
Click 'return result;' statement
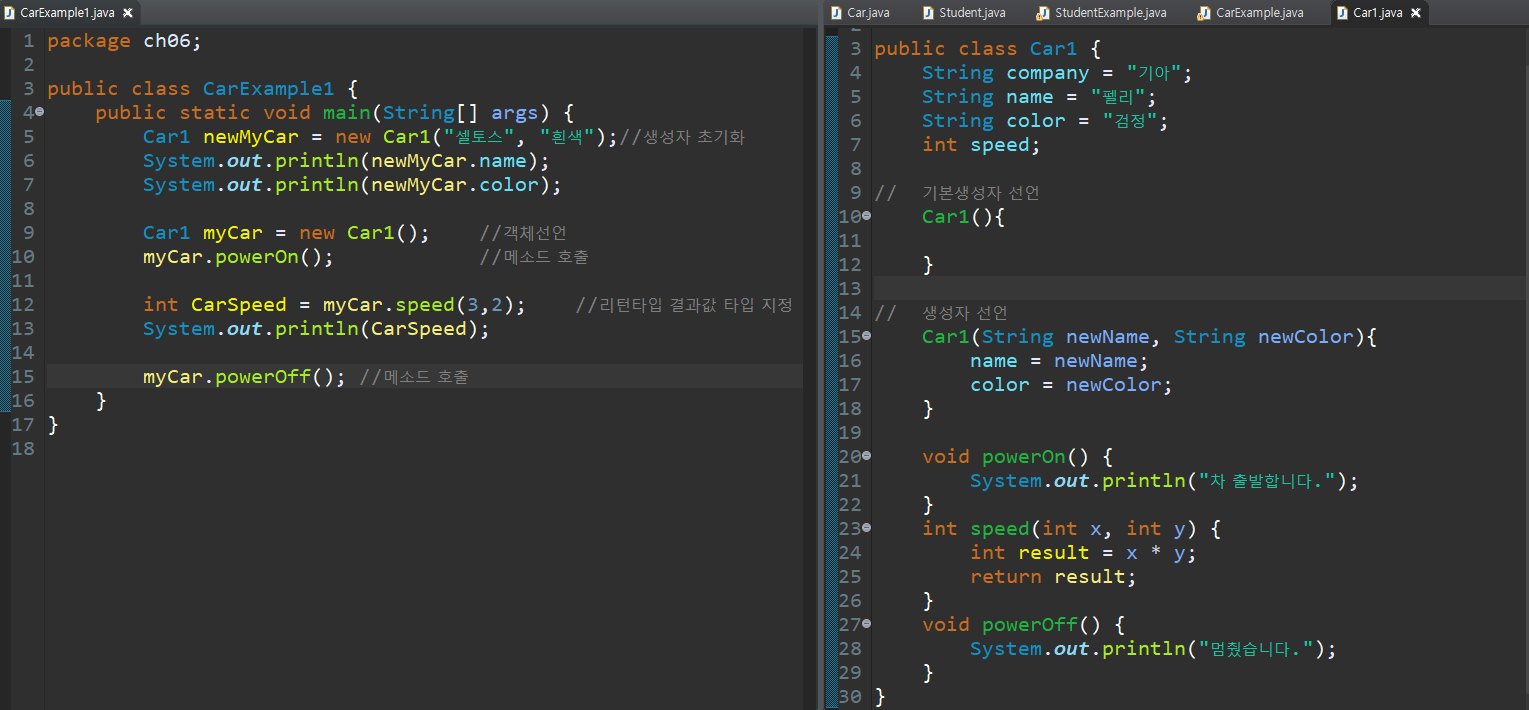1053,577
